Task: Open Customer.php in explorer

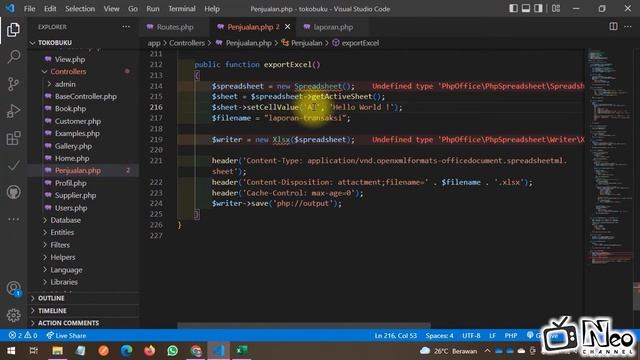Action: (78, 121)
